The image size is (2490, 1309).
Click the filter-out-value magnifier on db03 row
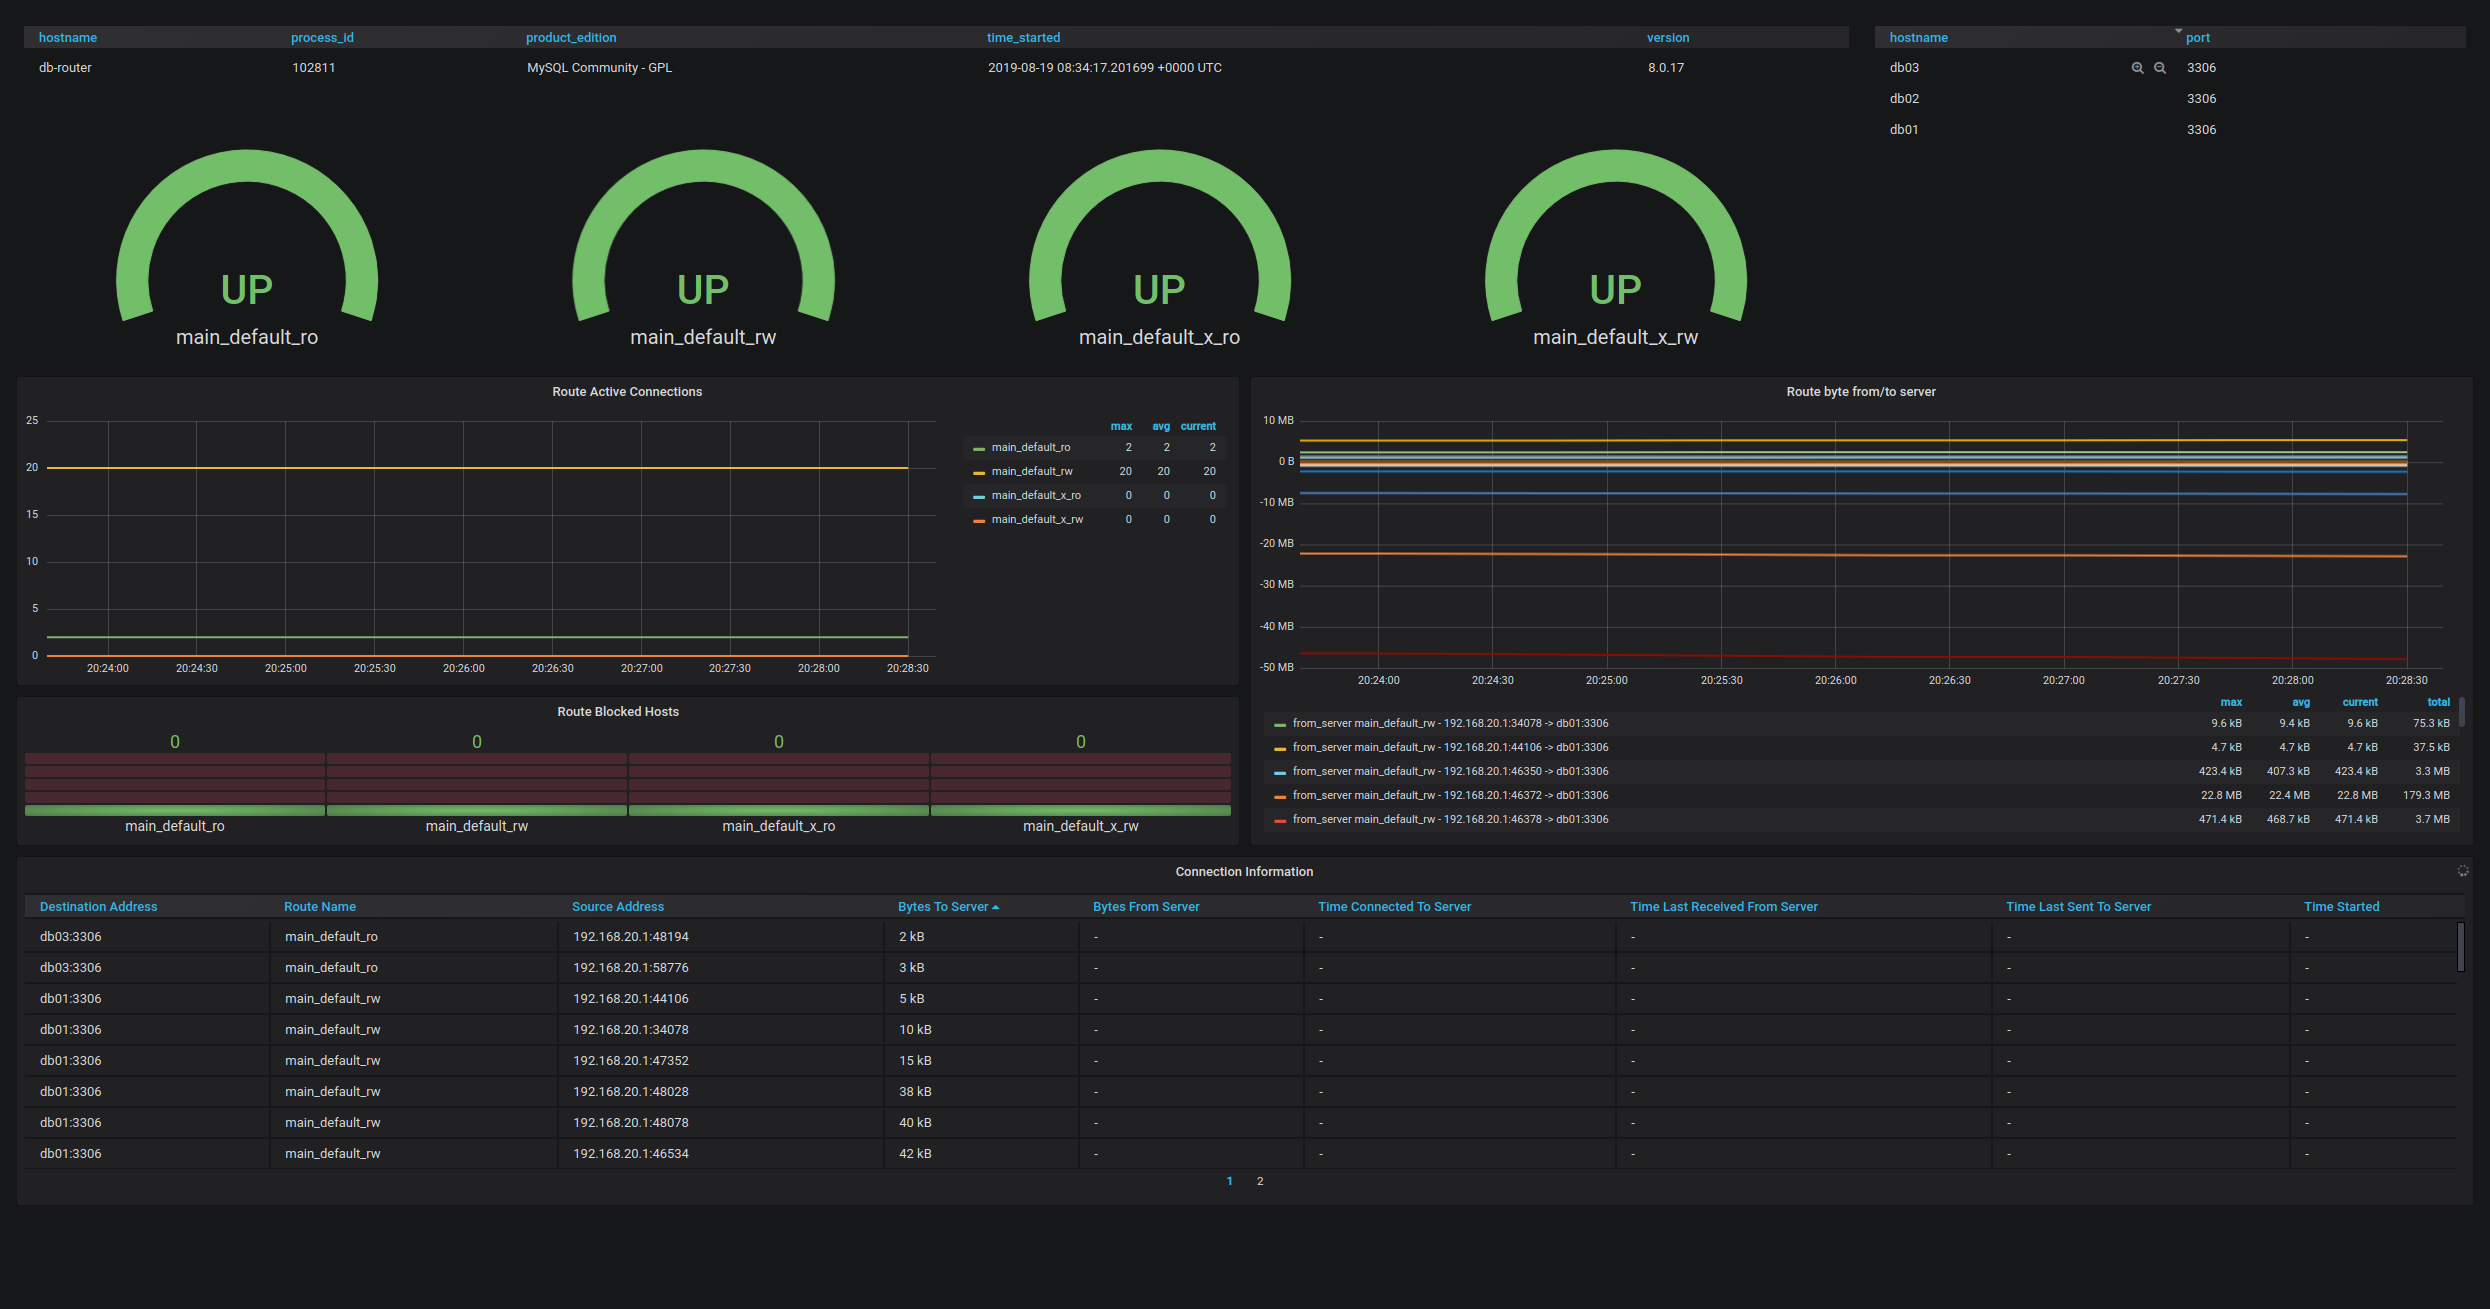pos(2160,68)
